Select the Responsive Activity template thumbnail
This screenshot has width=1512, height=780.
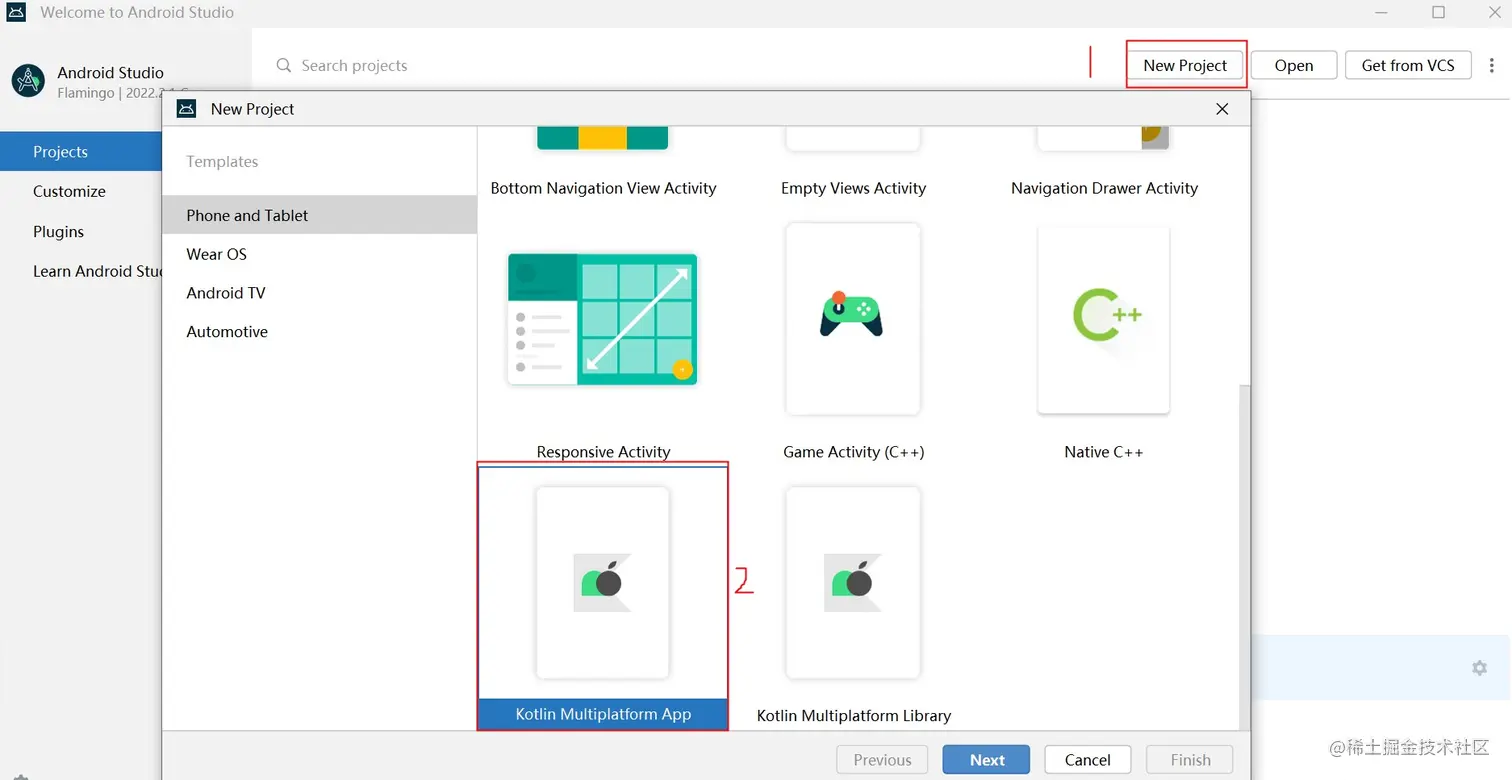603,319
